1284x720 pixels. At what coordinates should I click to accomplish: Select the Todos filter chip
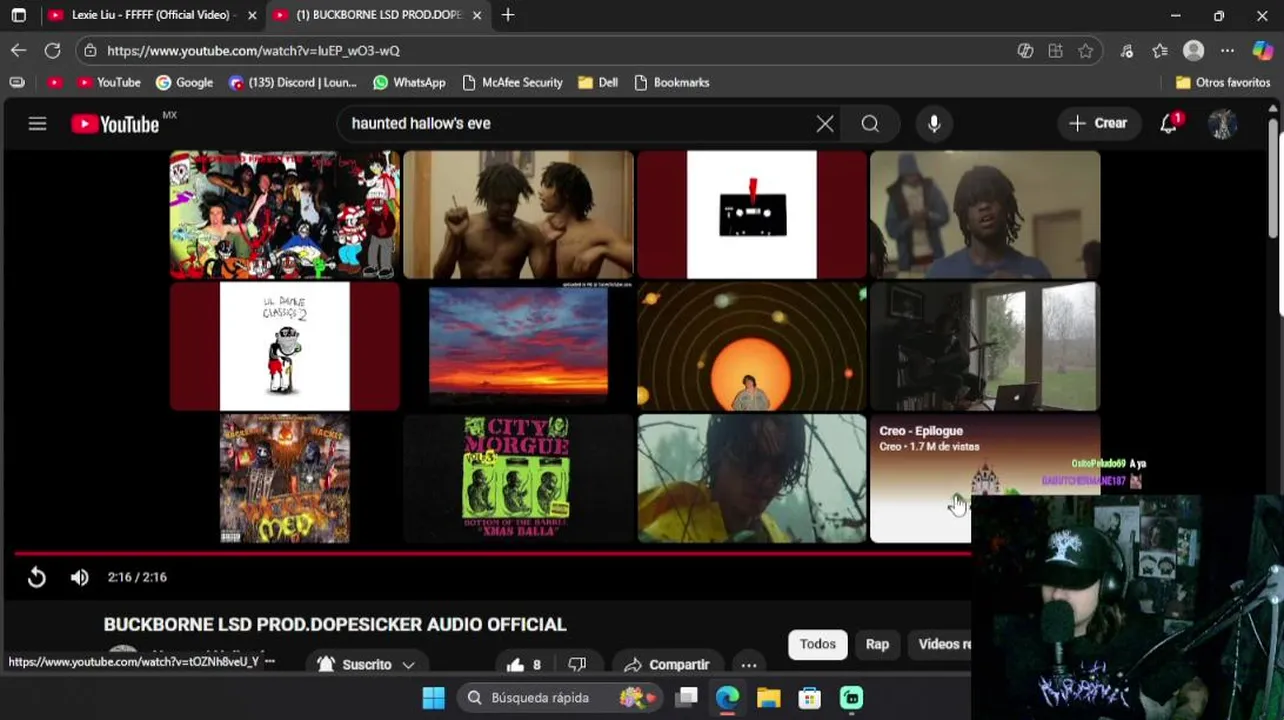817,644
